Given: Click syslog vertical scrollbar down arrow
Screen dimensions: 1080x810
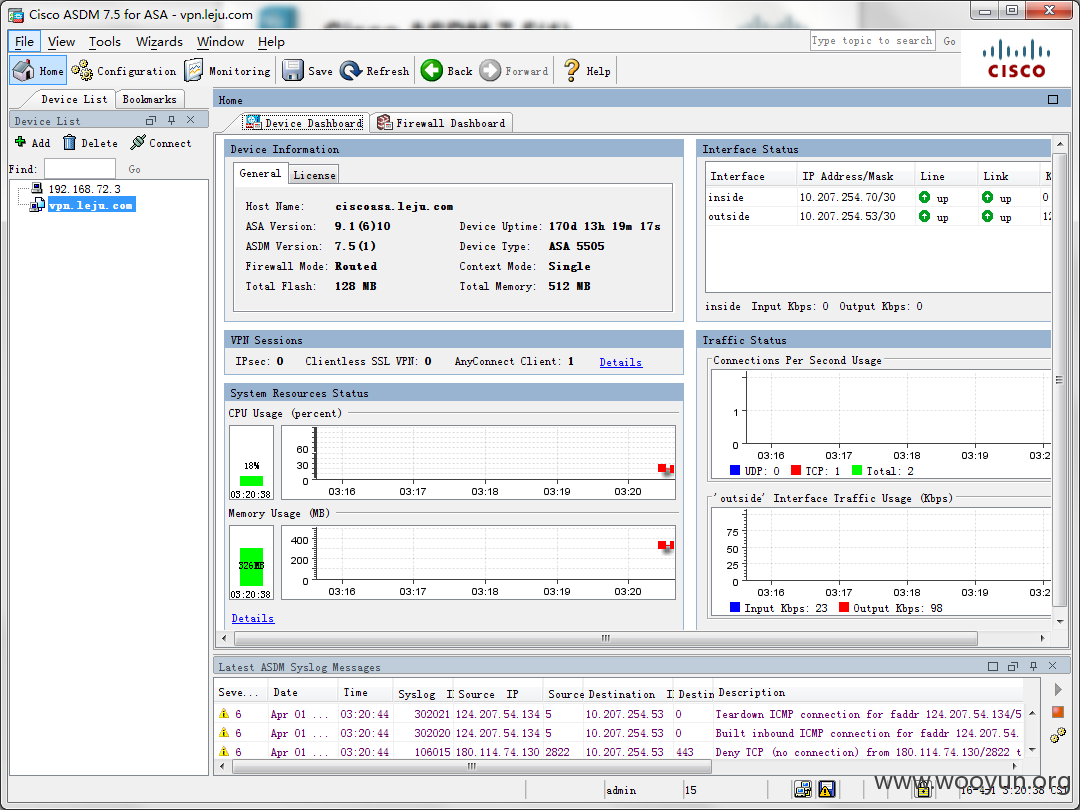Looking at the screenshot, I should 1031,750.
